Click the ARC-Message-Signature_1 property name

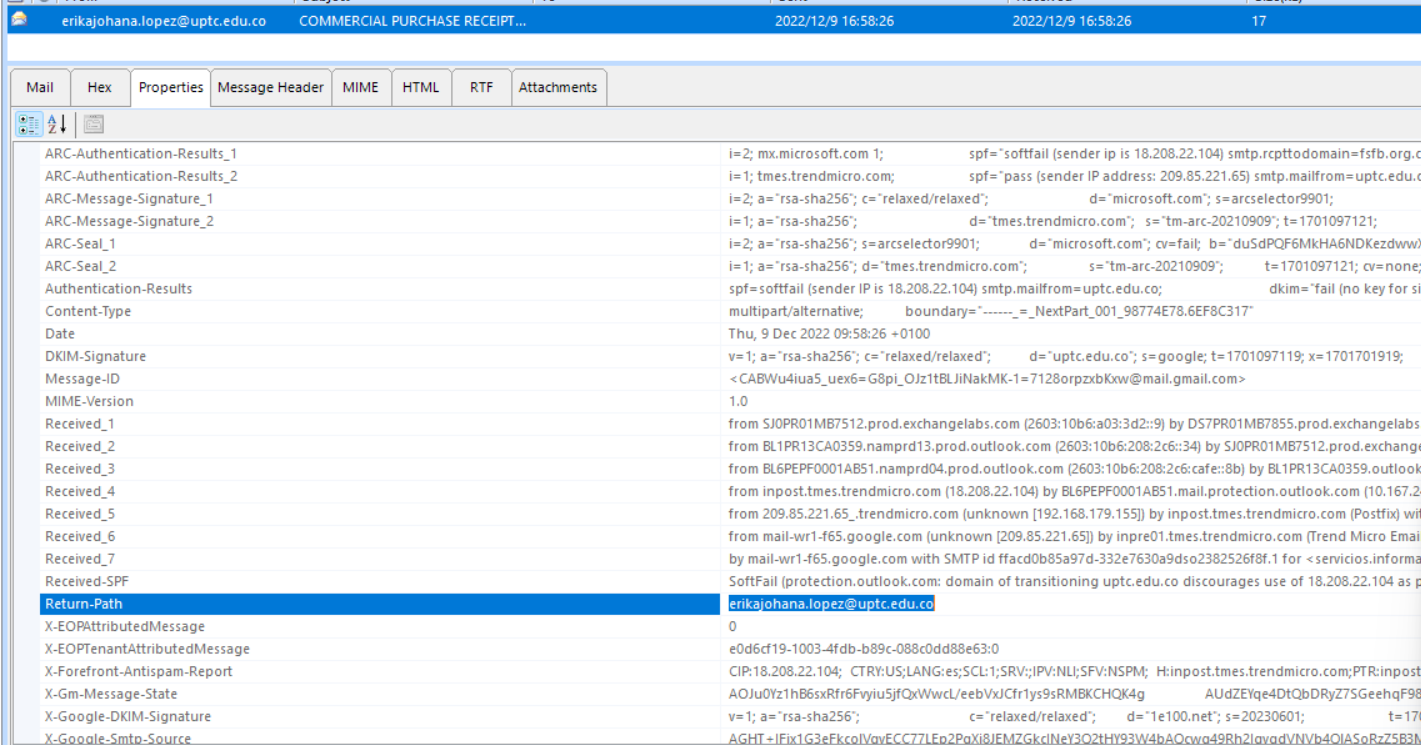click(x=129, y=199)
